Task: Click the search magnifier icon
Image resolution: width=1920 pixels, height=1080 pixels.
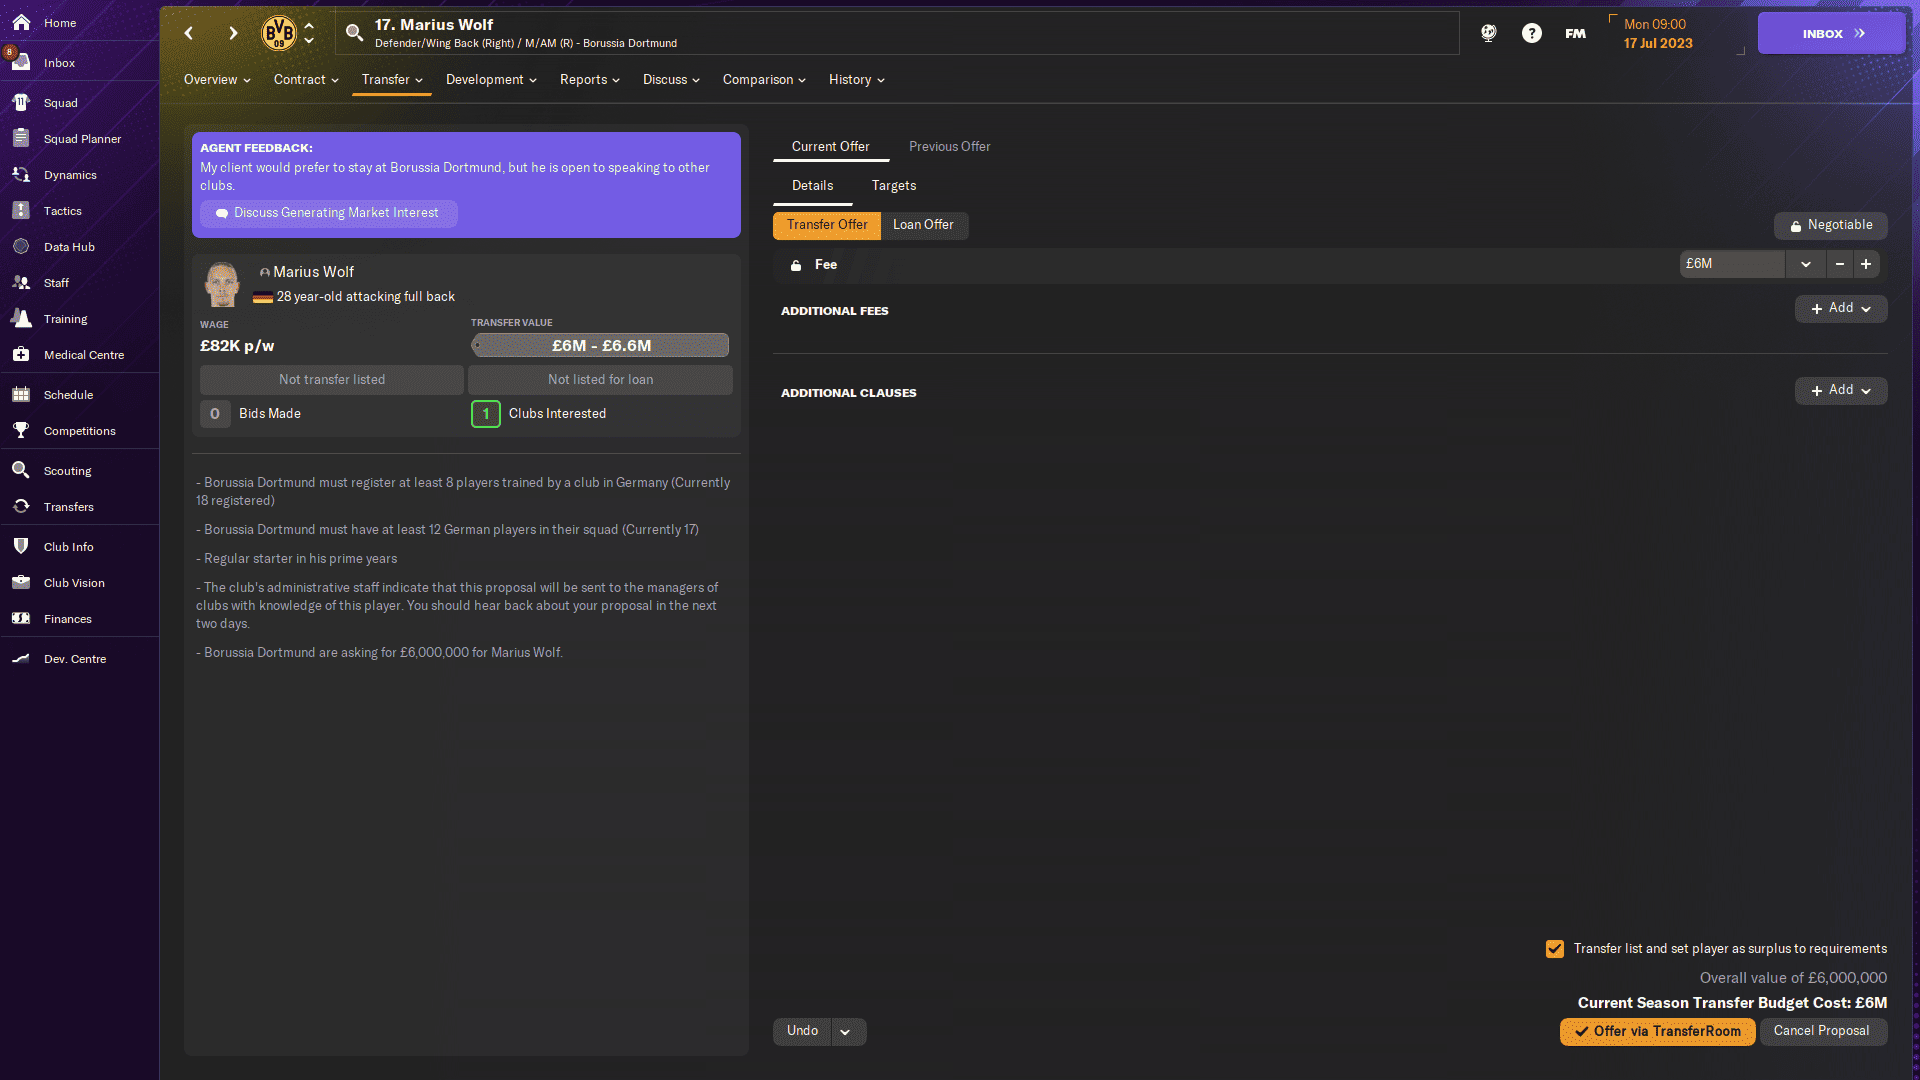Action: click(x=354, y=33)
